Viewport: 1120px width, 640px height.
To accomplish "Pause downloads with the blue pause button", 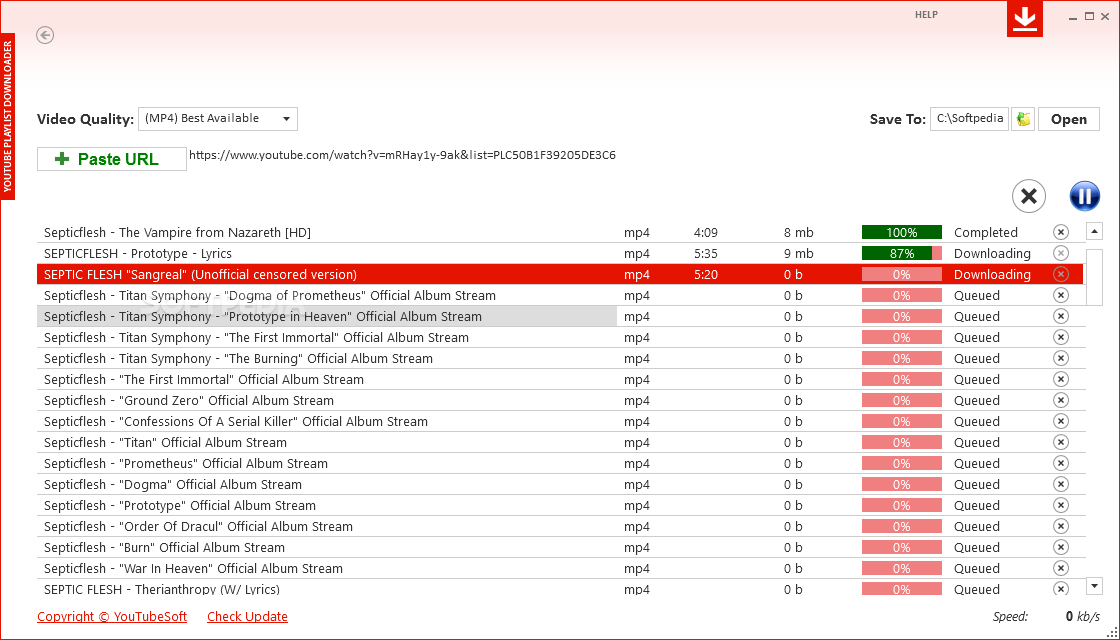I will coord(1084,196).
